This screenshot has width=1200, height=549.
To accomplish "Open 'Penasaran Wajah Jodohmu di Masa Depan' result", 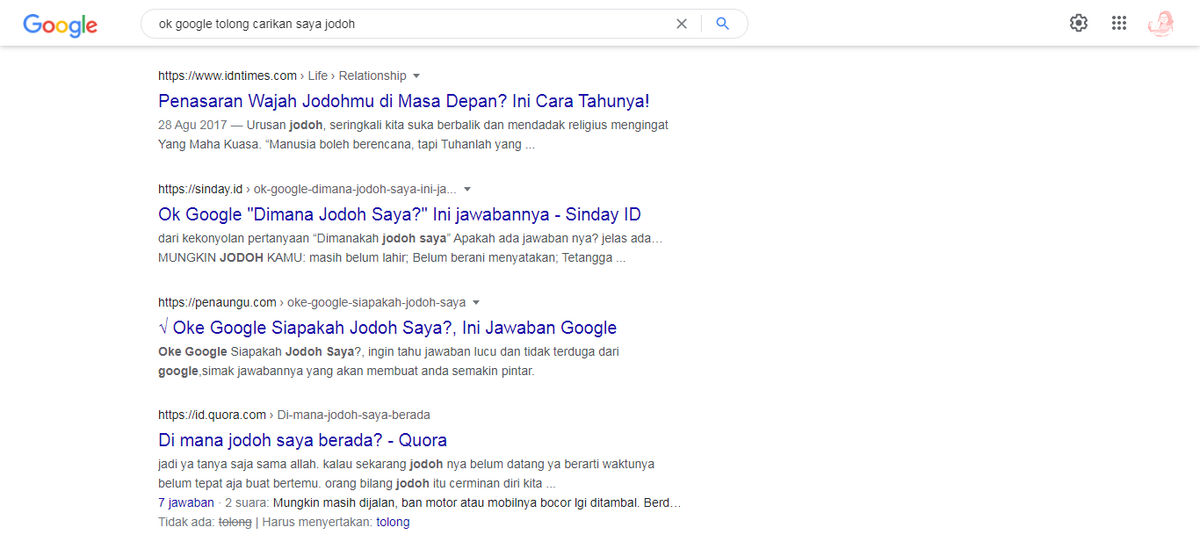I will 404,101.
